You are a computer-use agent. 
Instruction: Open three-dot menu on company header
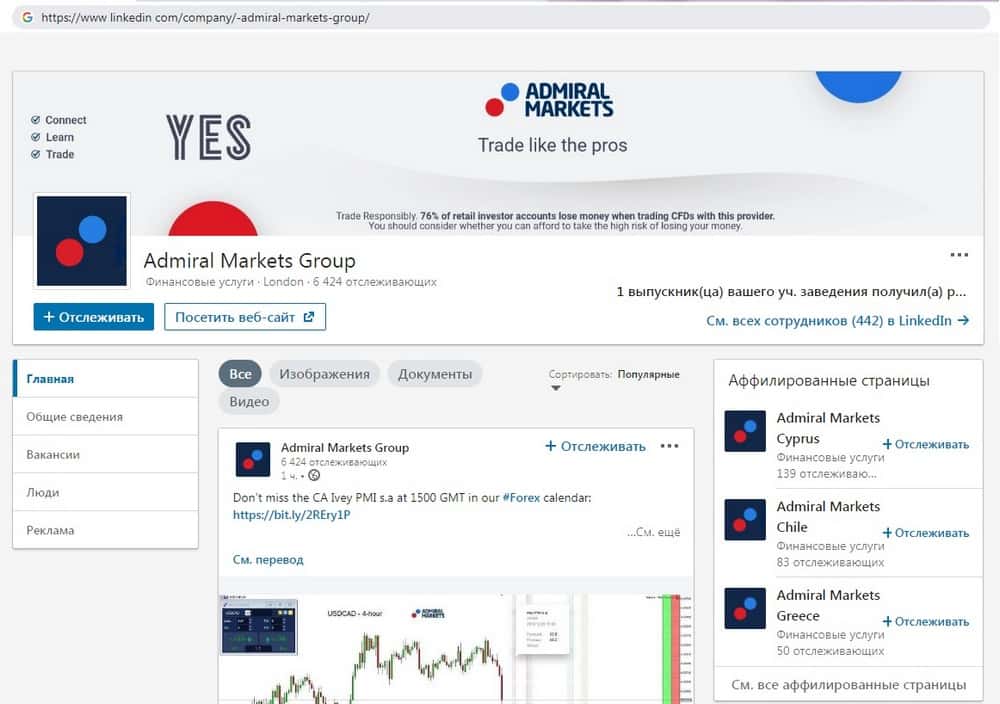(959, 254)
